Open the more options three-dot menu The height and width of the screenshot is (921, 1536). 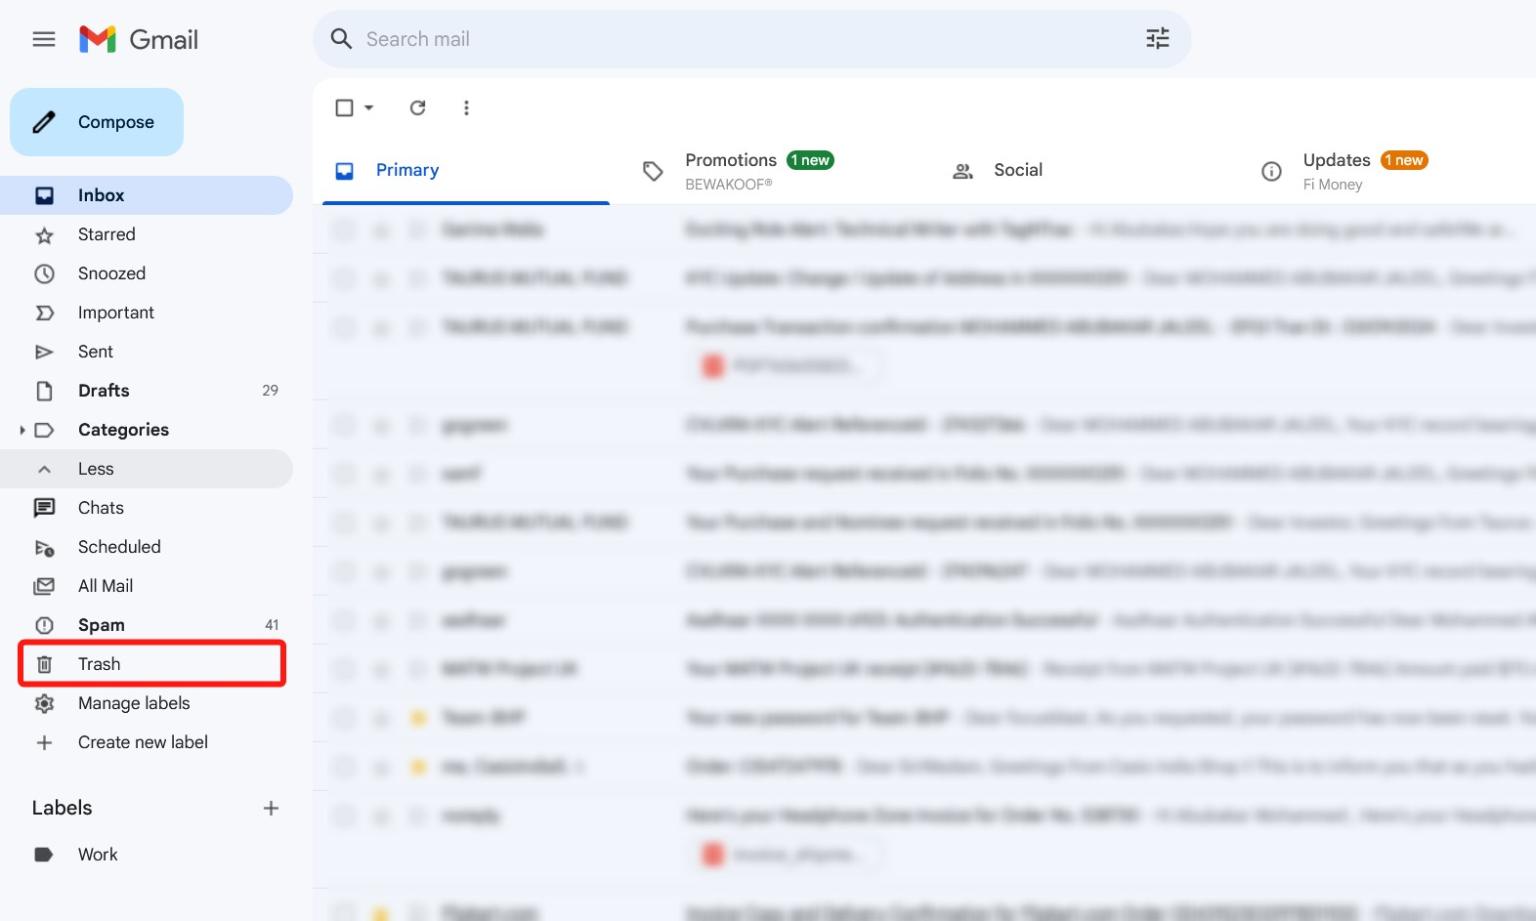click(466, 108)
